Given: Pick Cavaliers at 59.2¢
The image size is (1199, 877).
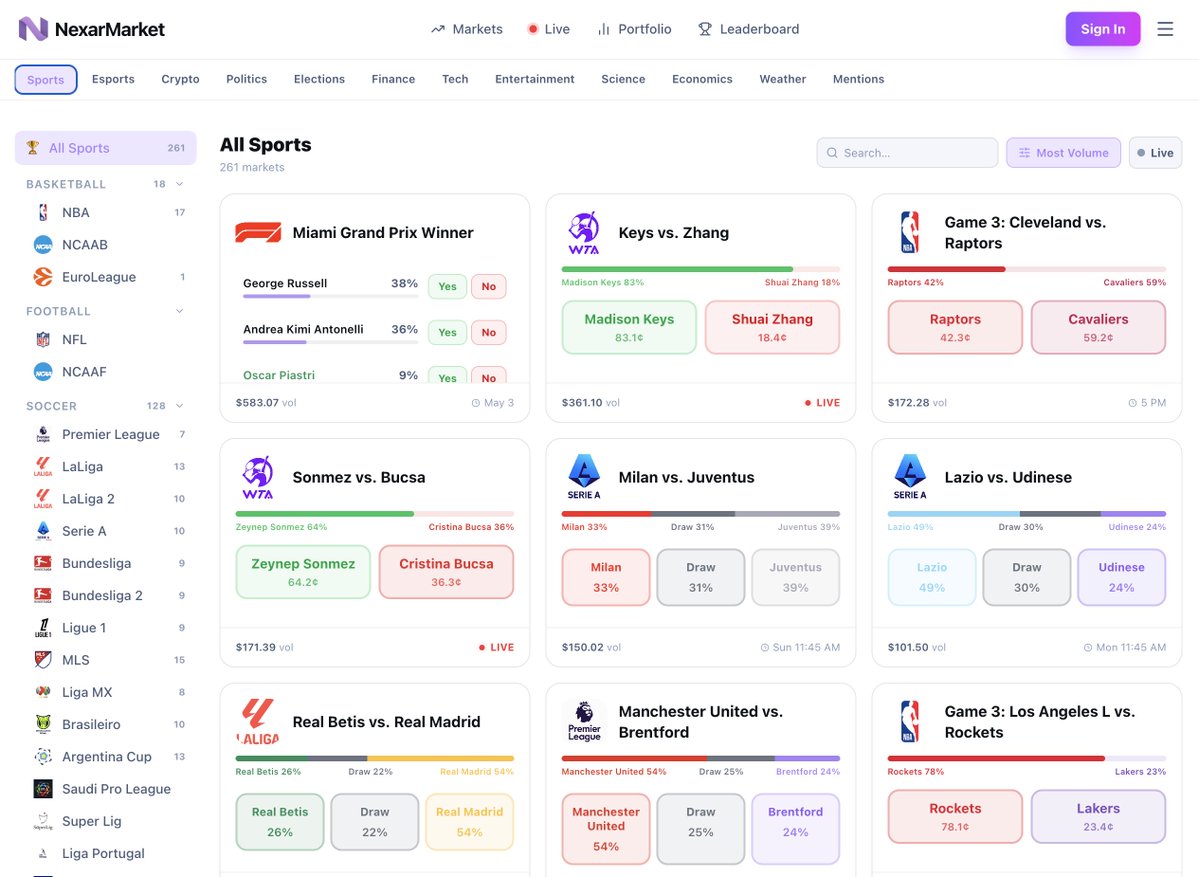Looking at the screenshot, I should click(1098, 327).
